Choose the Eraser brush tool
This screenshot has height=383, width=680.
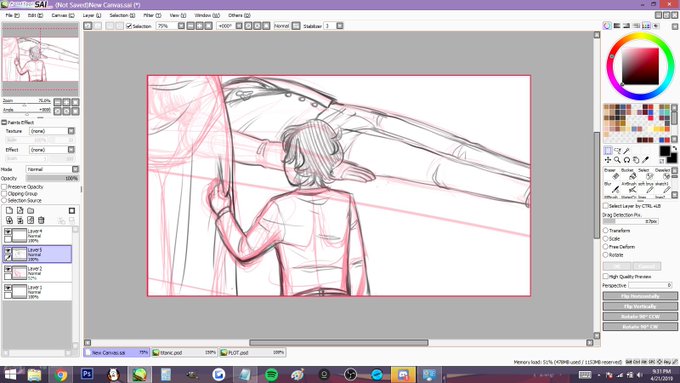click(x=611, y=173)
